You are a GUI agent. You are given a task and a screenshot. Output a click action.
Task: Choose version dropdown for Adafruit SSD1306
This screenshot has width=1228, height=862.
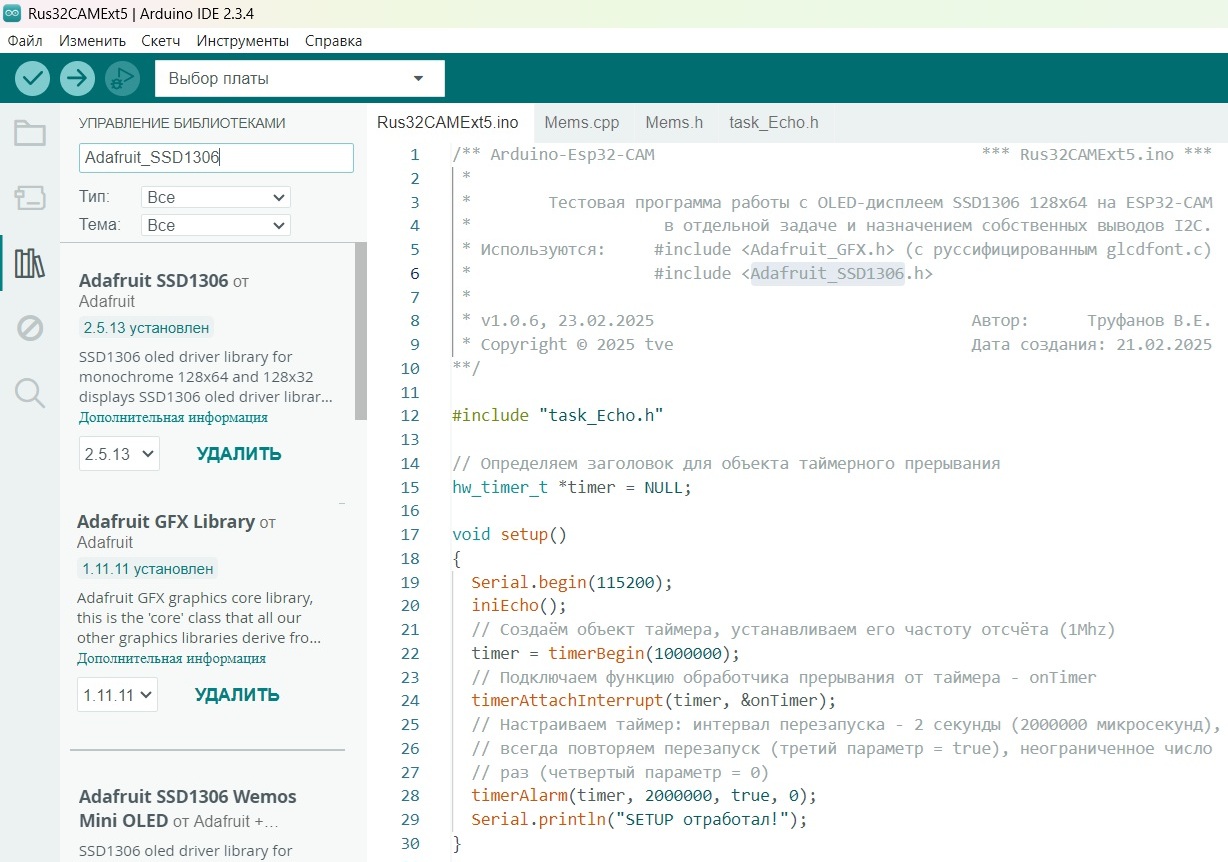(x=119, y=454)
